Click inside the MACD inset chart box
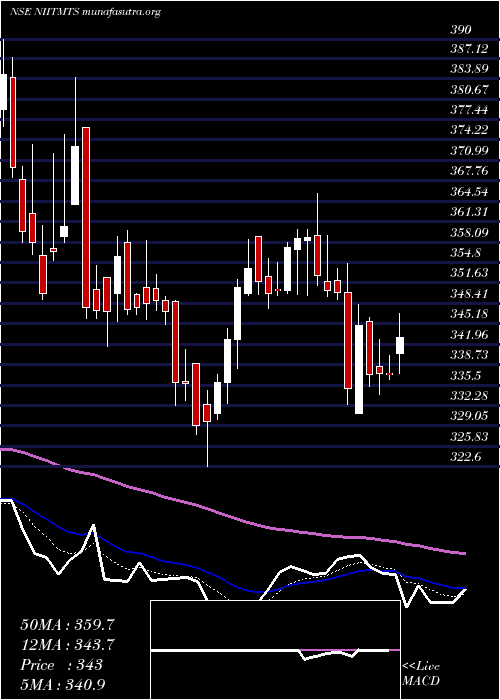The height and width of the screenshot is (700, 500). tap(275, 650)
